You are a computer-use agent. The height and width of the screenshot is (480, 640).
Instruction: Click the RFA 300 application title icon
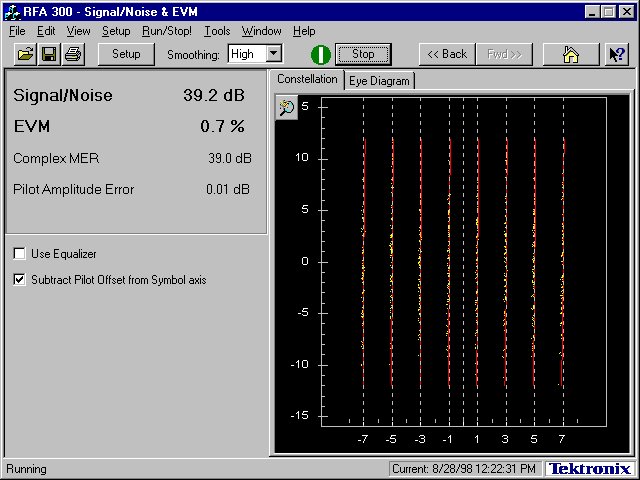(12, 12)
